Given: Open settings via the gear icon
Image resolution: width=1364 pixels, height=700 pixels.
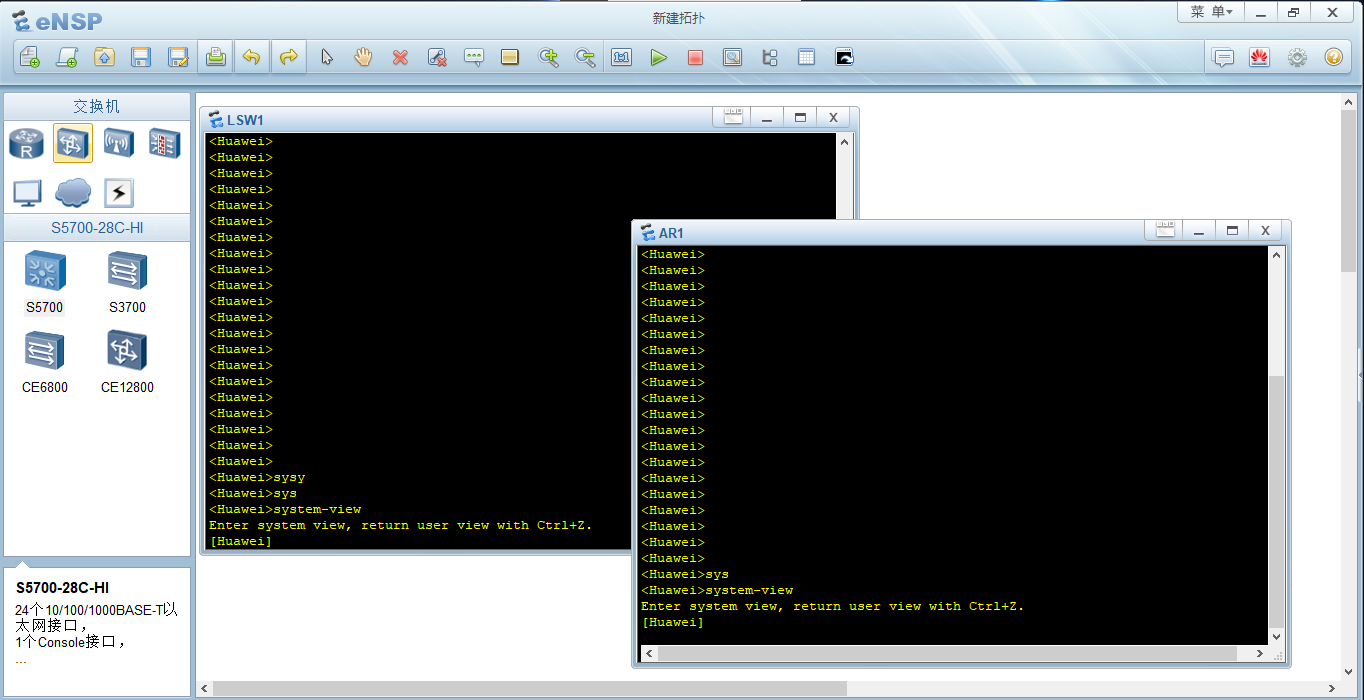Looking at the screenshot, I should coord(1296,58).
